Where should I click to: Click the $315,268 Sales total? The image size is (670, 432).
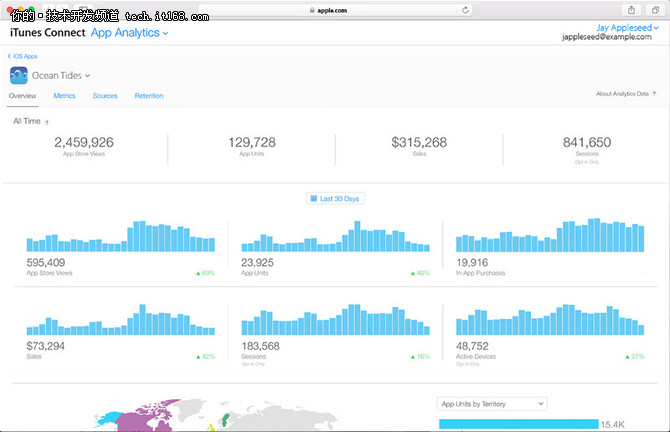click(x=419, y=146)
